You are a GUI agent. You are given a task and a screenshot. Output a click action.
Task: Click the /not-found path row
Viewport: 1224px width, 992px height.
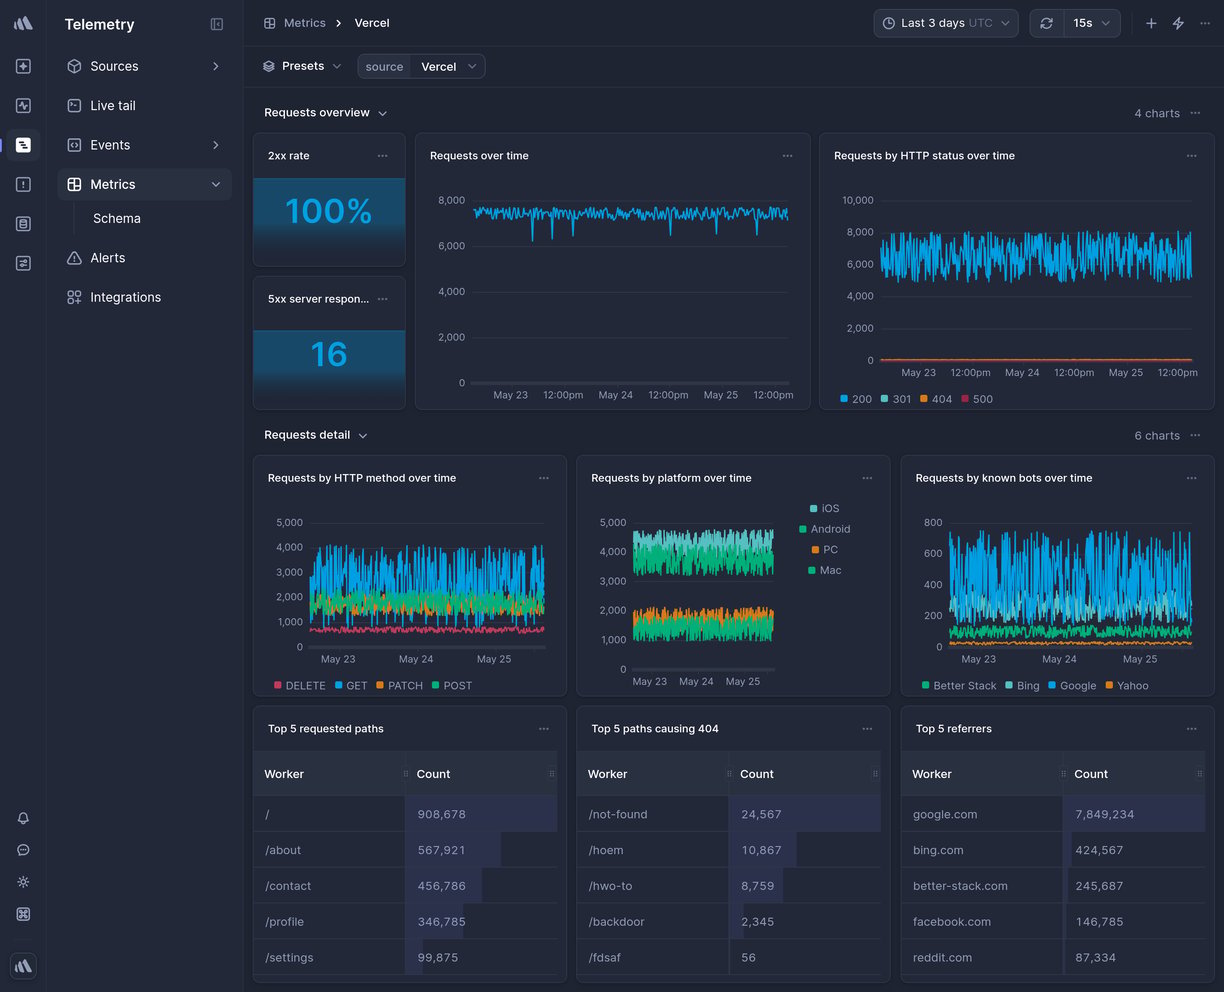coord(729,814)
